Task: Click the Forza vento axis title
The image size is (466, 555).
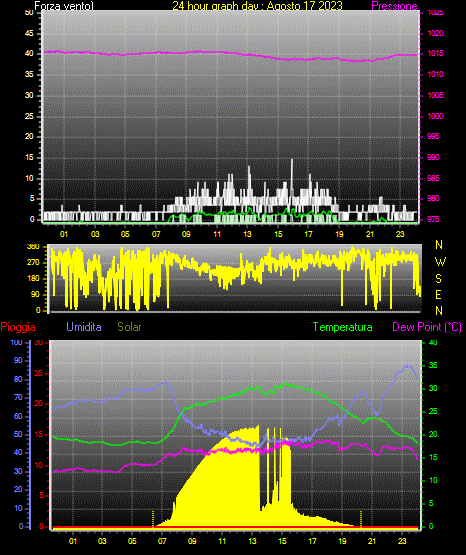Action: (64, 6)
